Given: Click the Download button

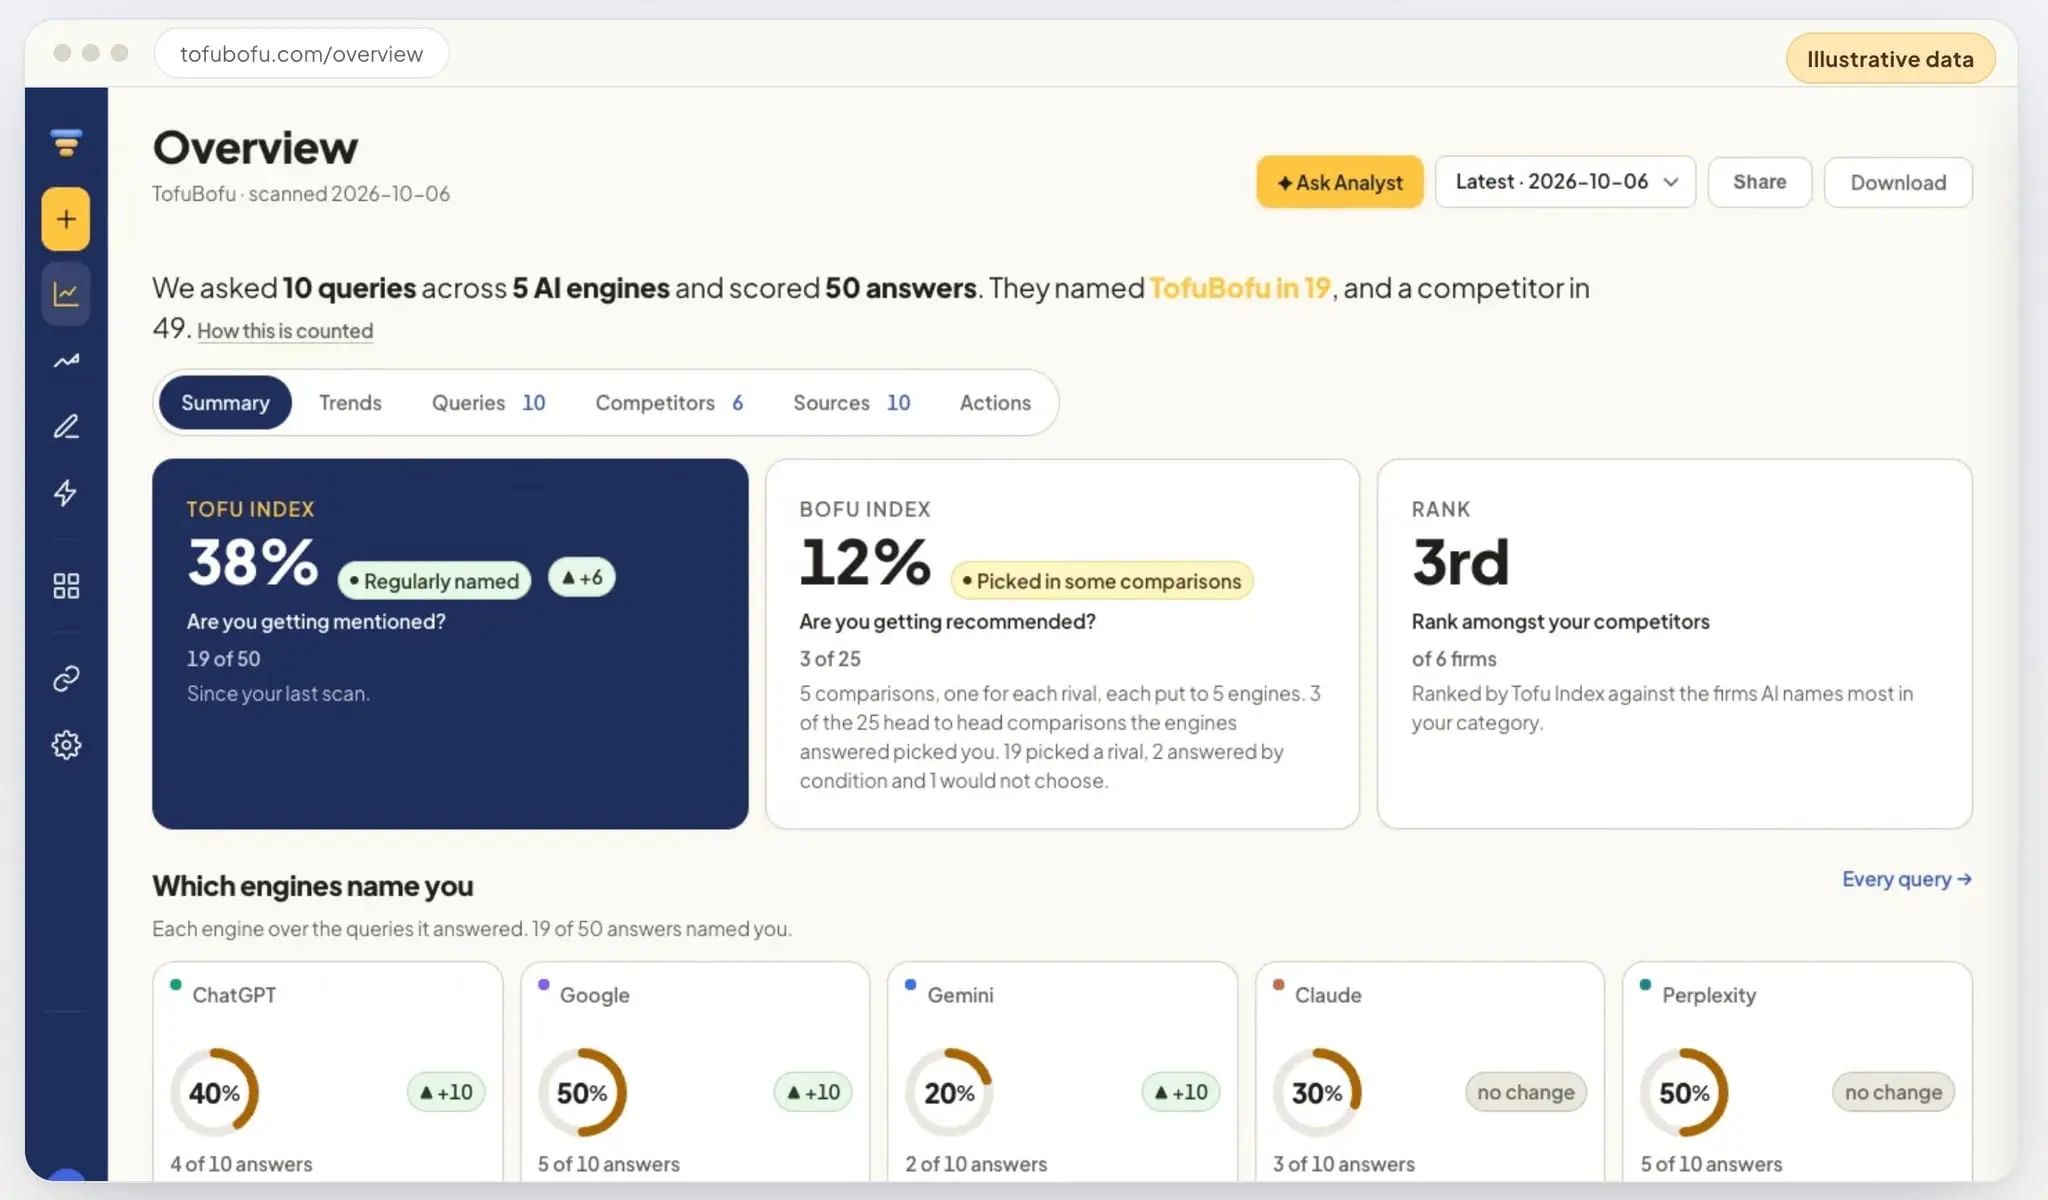Looking at the screenshot, I should click(1898, 182).
